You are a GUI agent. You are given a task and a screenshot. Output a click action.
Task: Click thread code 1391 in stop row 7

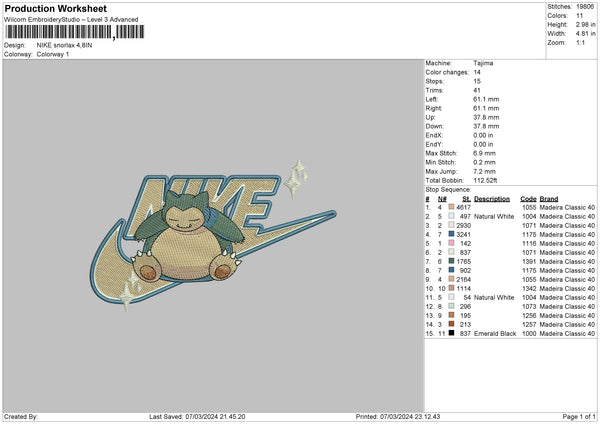pyautogui.click(x=529, y=261)
